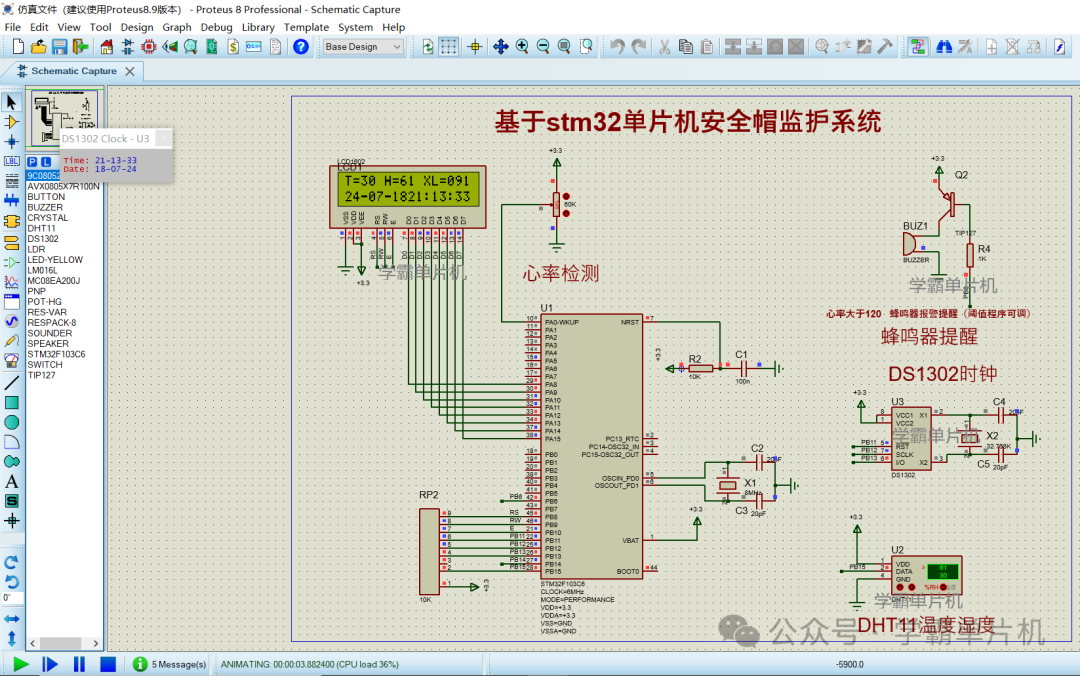
Task: Click the Undo arrow icon
Action: click(x=617, y=46)
